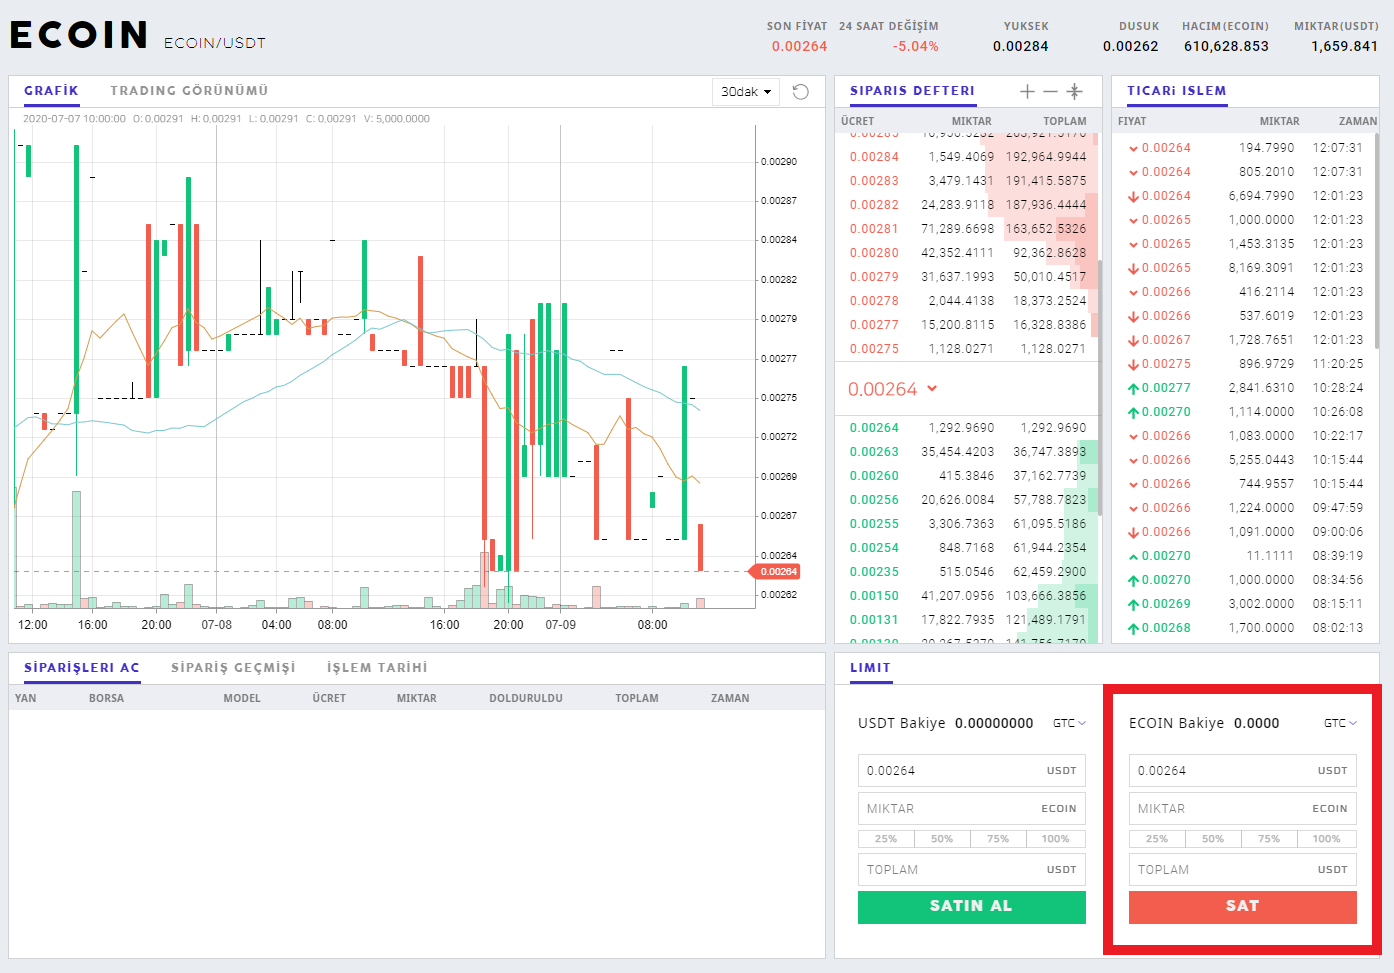The height and width of the screenshot is (973, 1394).
Task: Click the trade at 08:02:13
Action: (x=1245, y=628)
